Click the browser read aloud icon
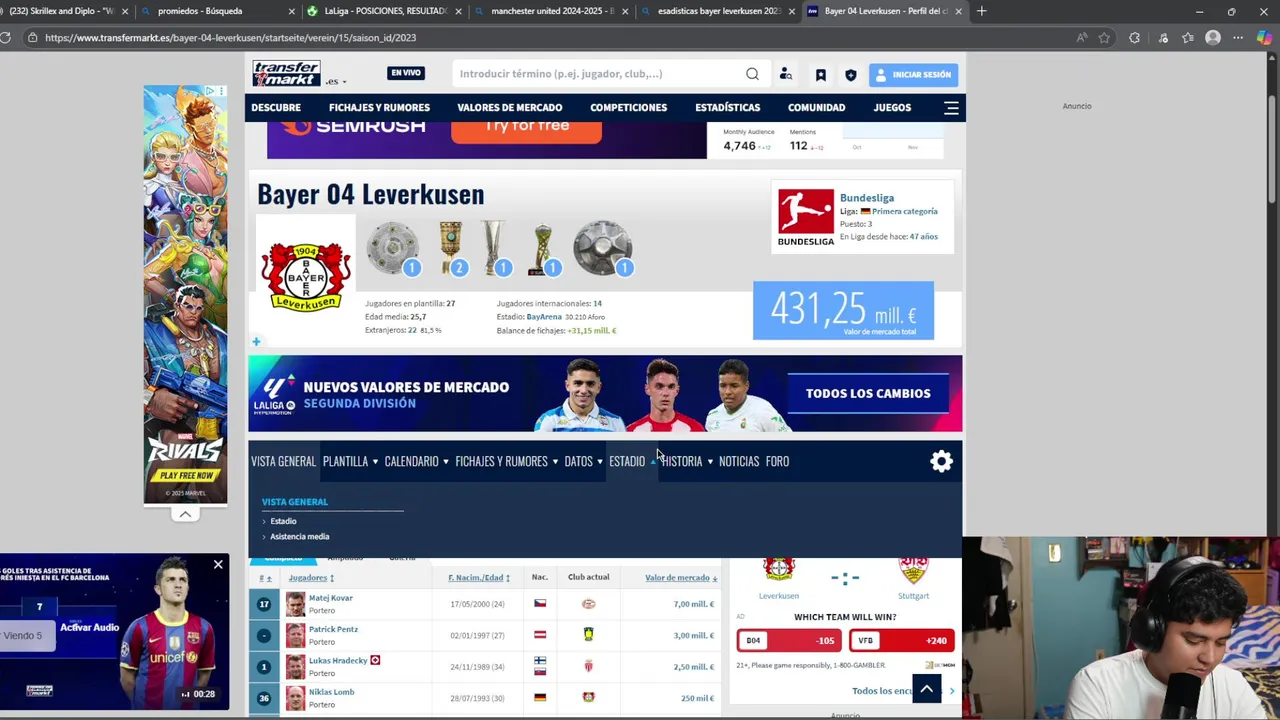 (x=1082, y=38)
